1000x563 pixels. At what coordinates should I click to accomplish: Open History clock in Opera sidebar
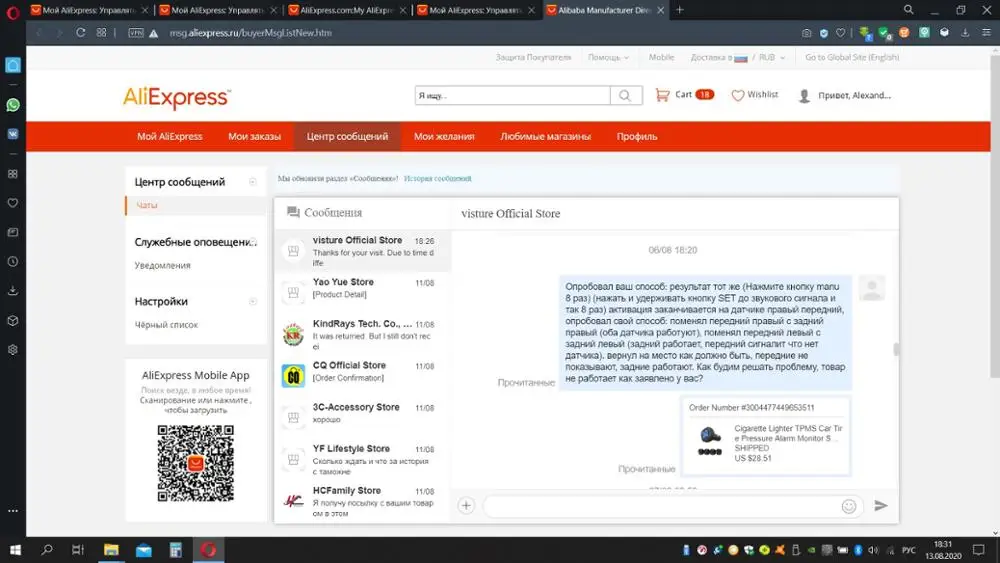tap(13, 261)
